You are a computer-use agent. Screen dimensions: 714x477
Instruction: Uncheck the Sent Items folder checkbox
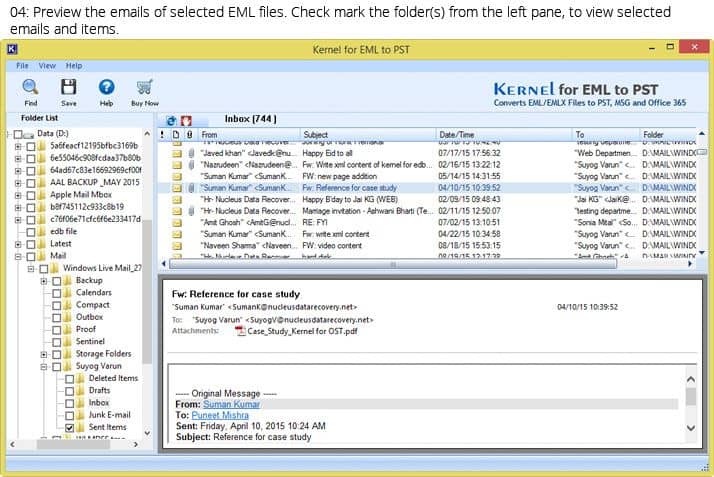tap(69, 428)
